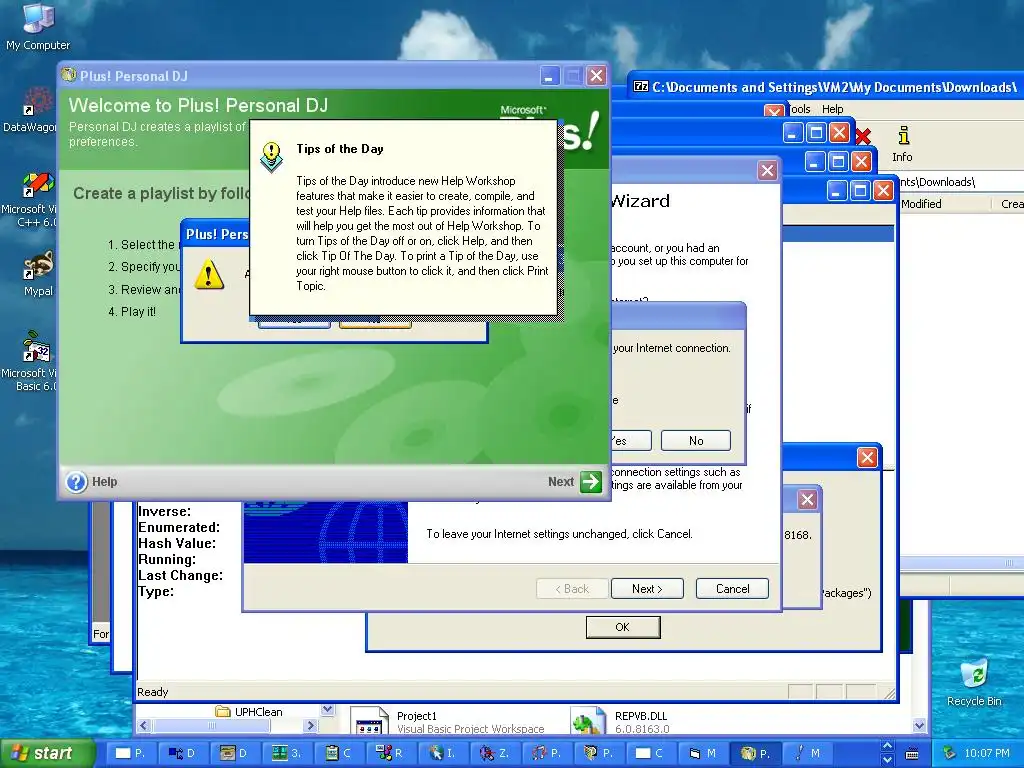Click the folder tree horizontal scrollbar thumb
Screen dimensions: 1024x768
click(x=212, y=726)
